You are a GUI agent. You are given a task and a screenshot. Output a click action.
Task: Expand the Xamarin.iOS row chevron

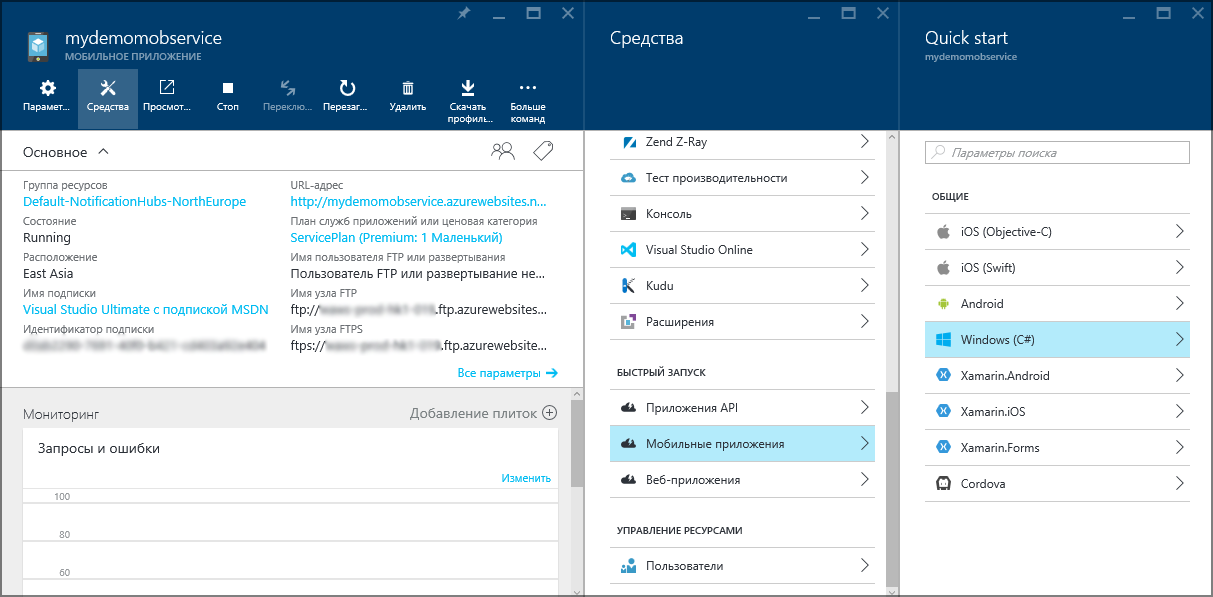[1180, 412]
